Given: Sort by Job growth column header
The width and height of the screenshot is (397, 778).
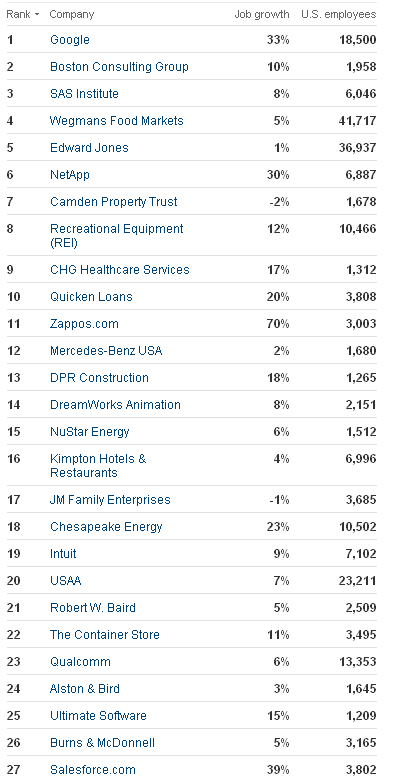Looking at the screenshot, I should click(x=262, y=14).
